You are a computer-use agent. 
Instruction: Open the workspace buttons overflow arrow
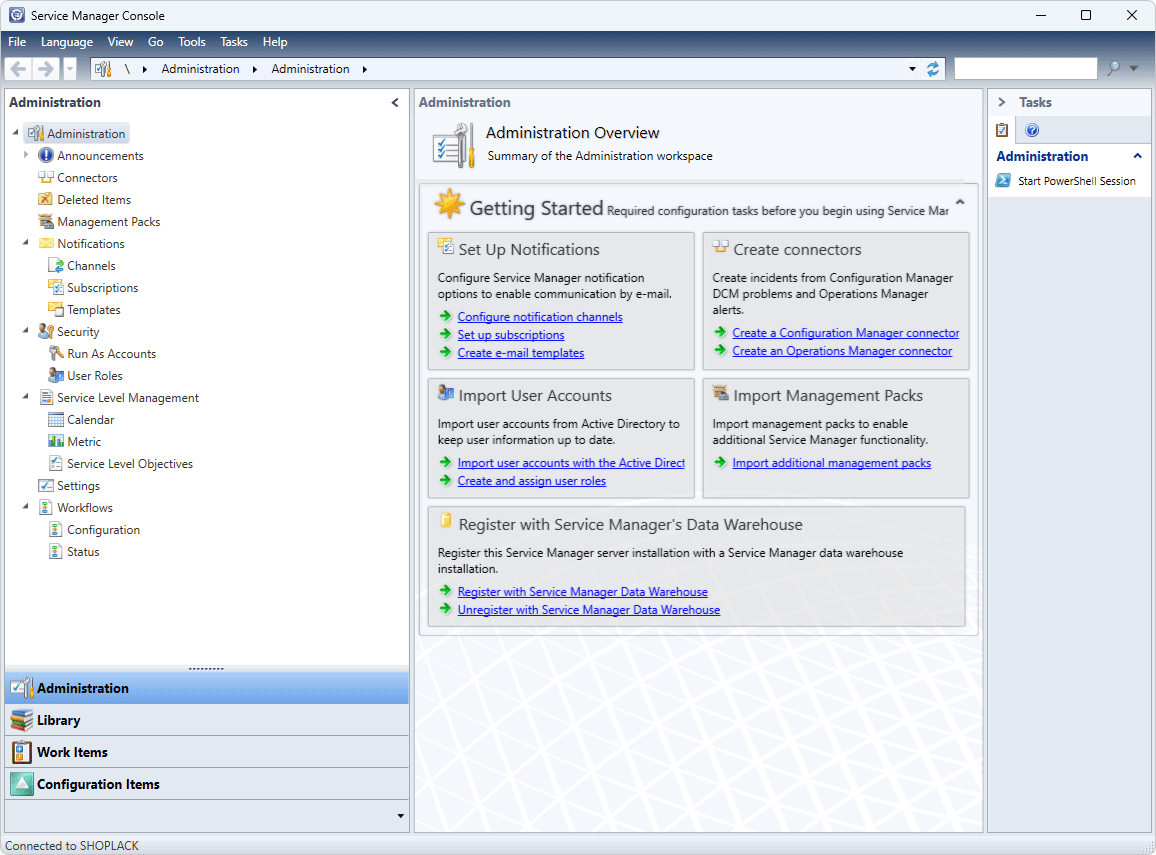click(x=400, y=816)
